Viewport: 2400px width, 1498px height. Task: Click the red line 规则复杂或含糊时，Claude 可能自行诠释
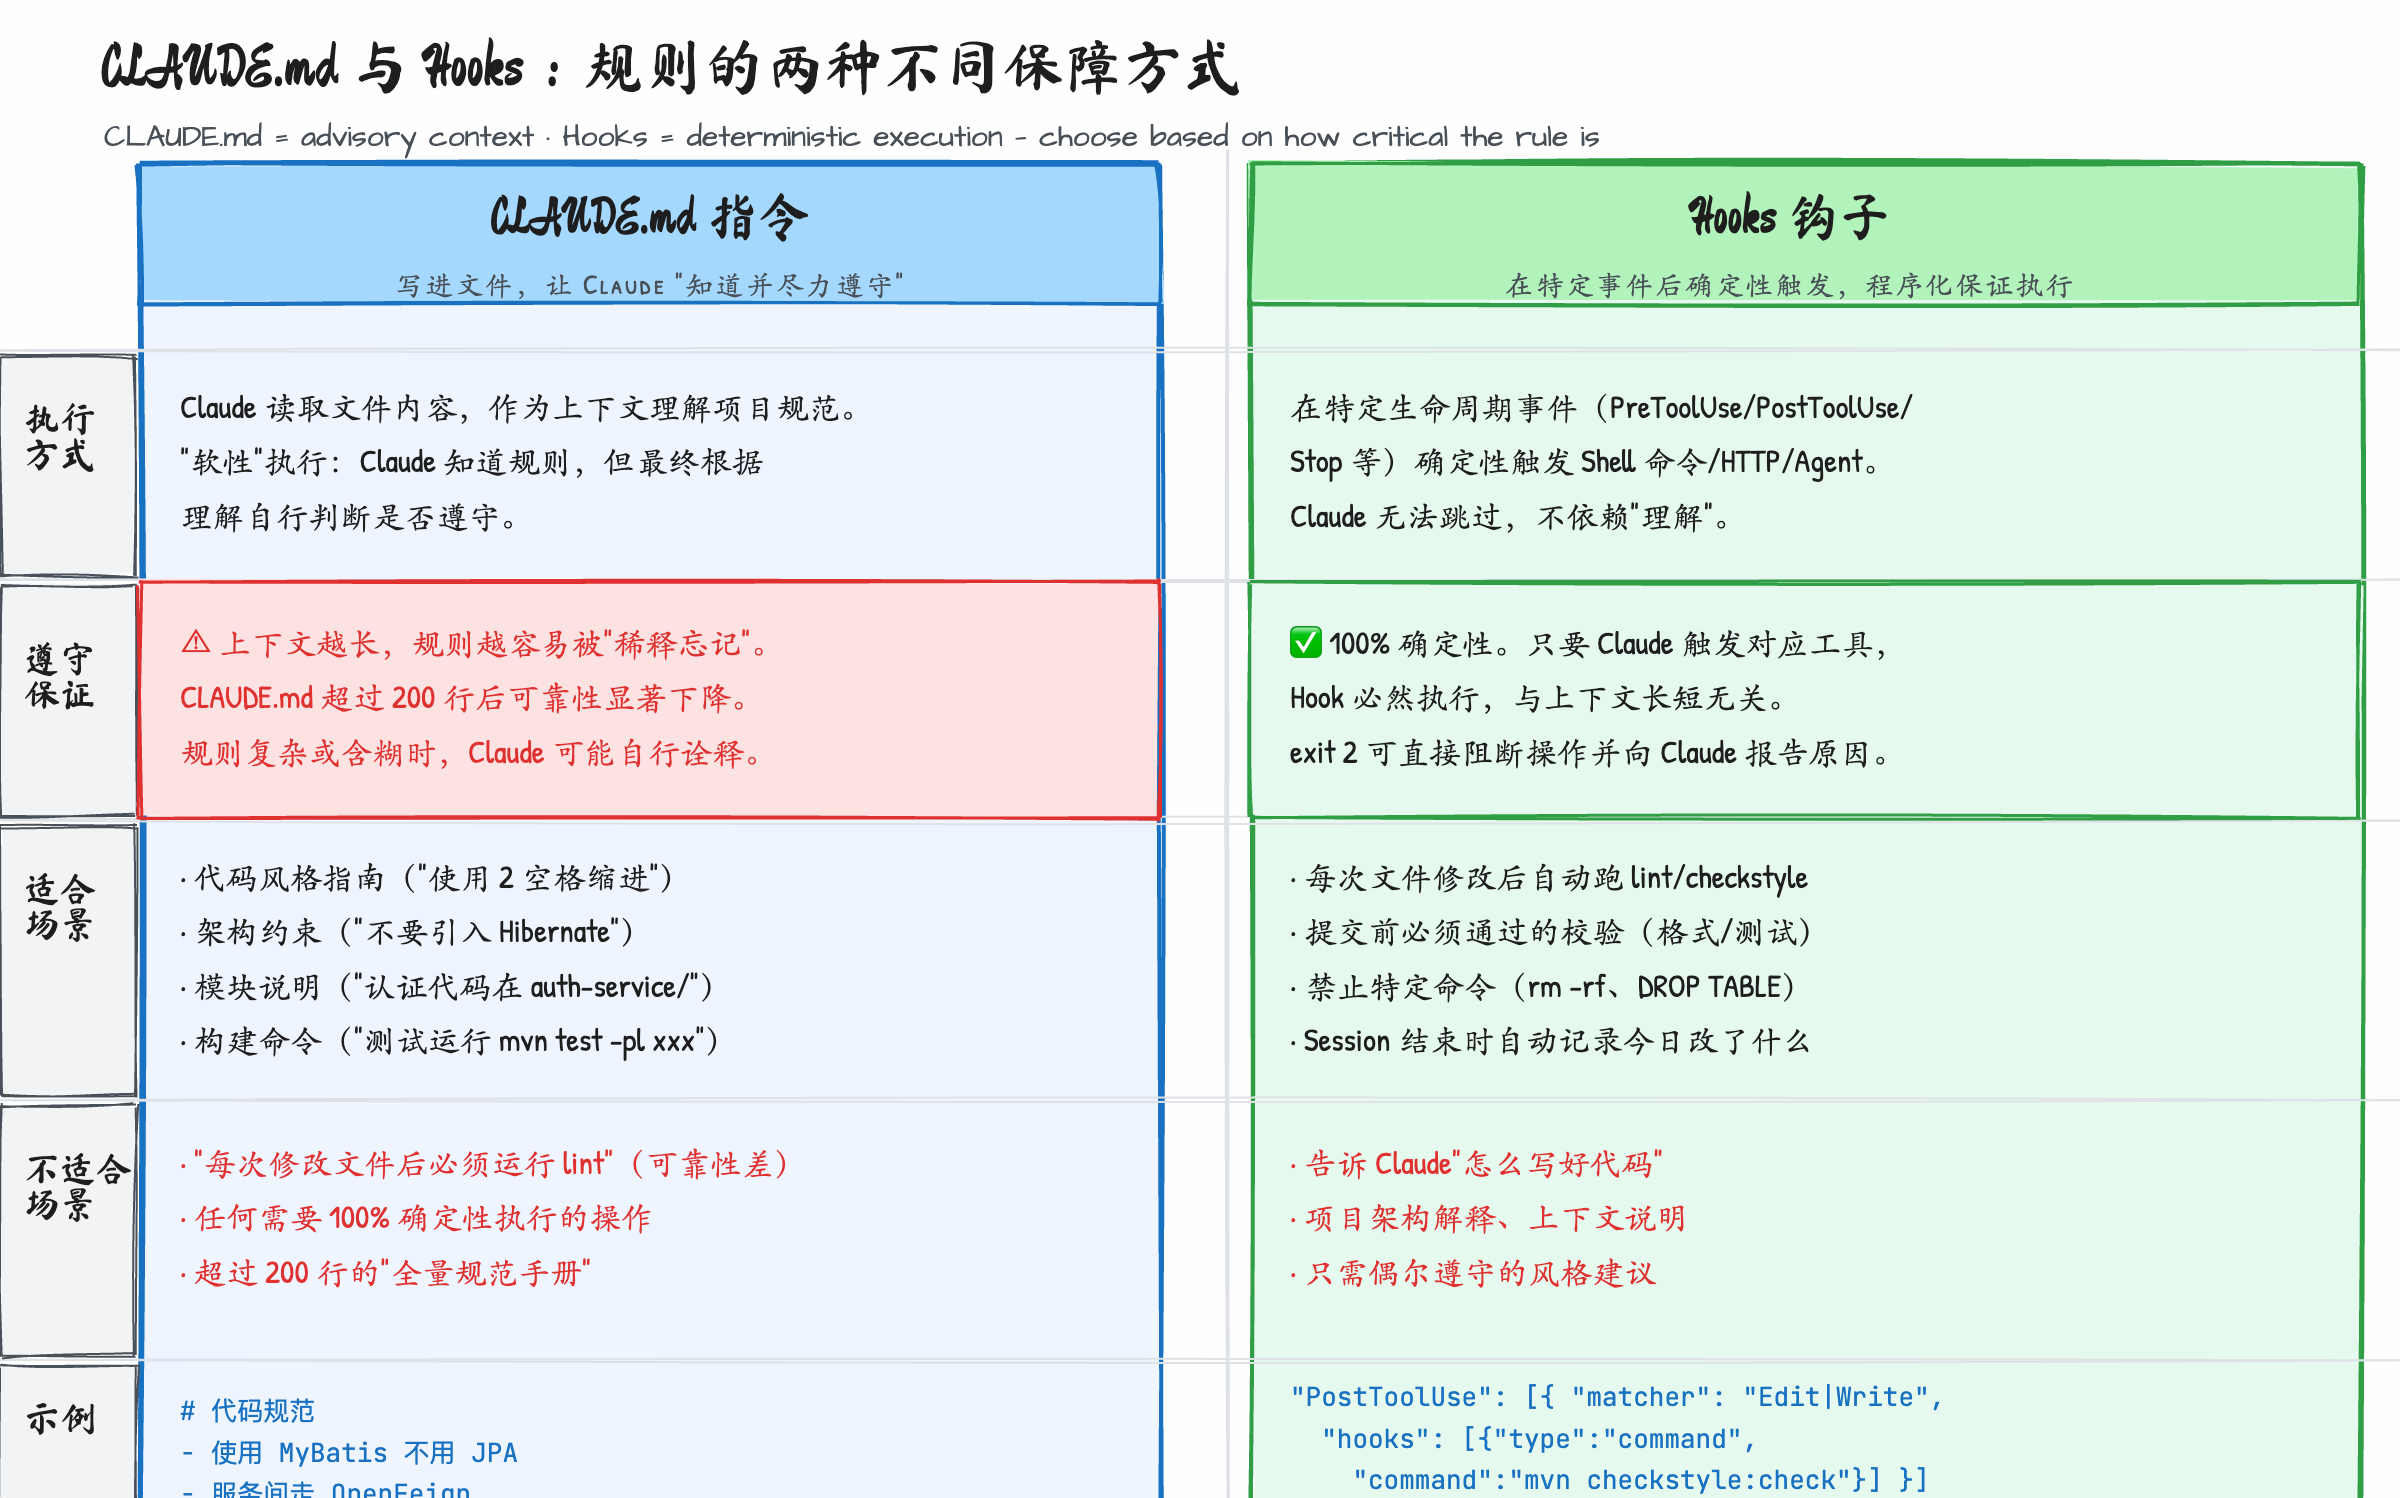(x=471, y=753)
